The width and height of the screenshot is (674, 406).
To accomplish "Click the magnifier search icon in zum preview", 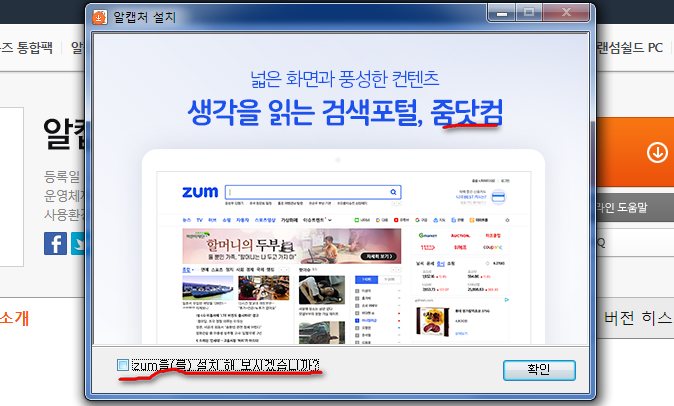I will (393, 192).
